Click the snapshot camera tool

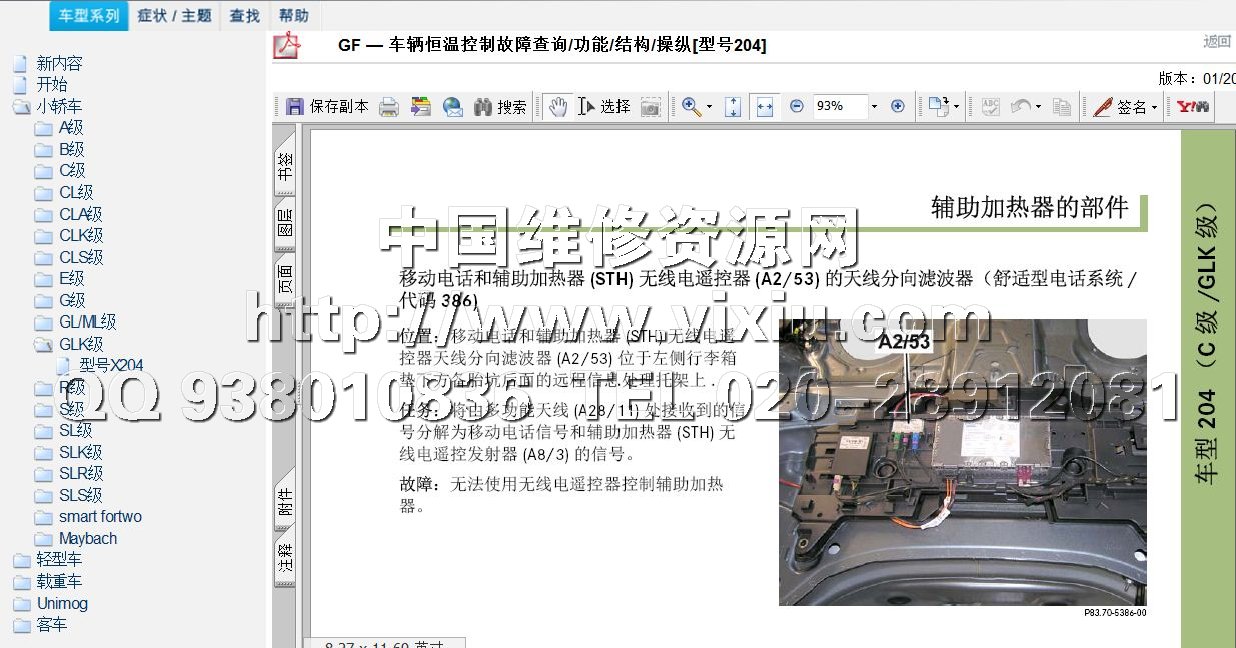pos(651,106)
